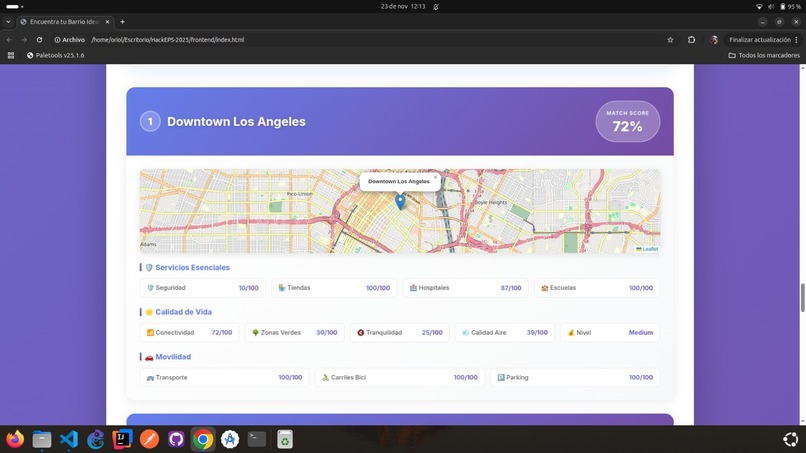Reload the page with the refresh icon
The width and height of the screenshot is (806, 453).
point(39,40)
